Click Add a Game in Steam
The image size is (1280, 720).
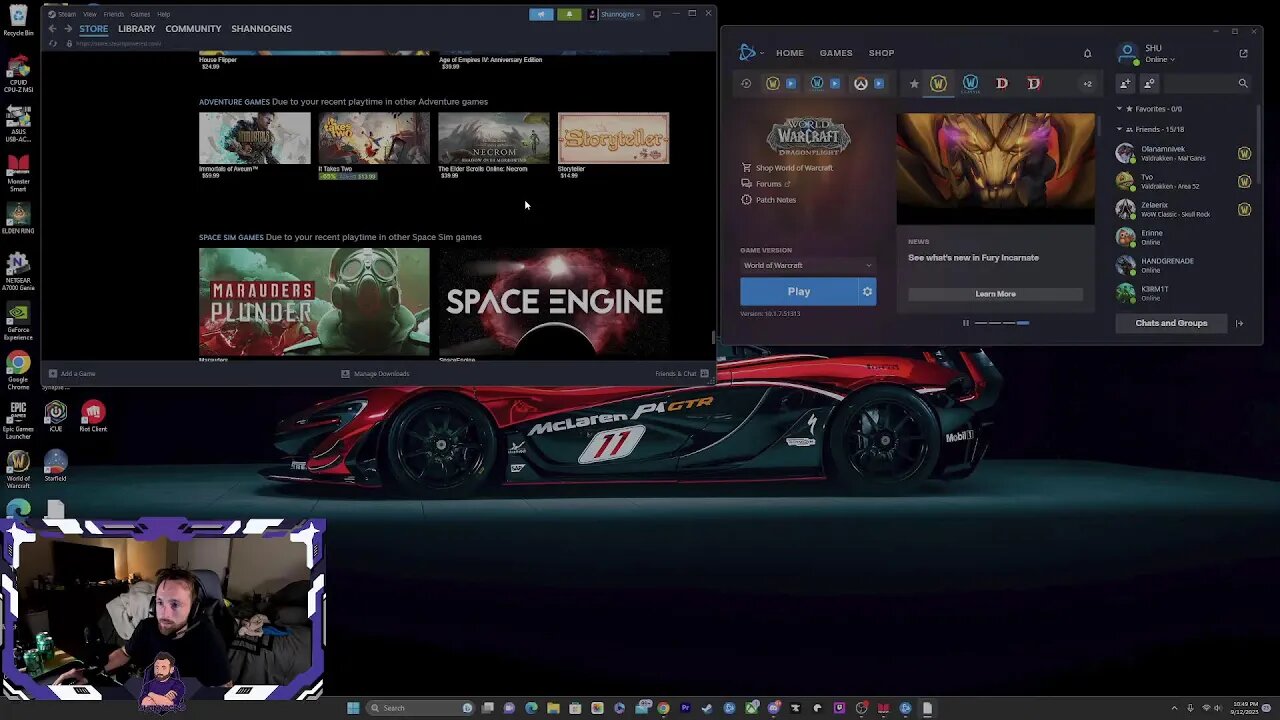[x=72, y=374]
